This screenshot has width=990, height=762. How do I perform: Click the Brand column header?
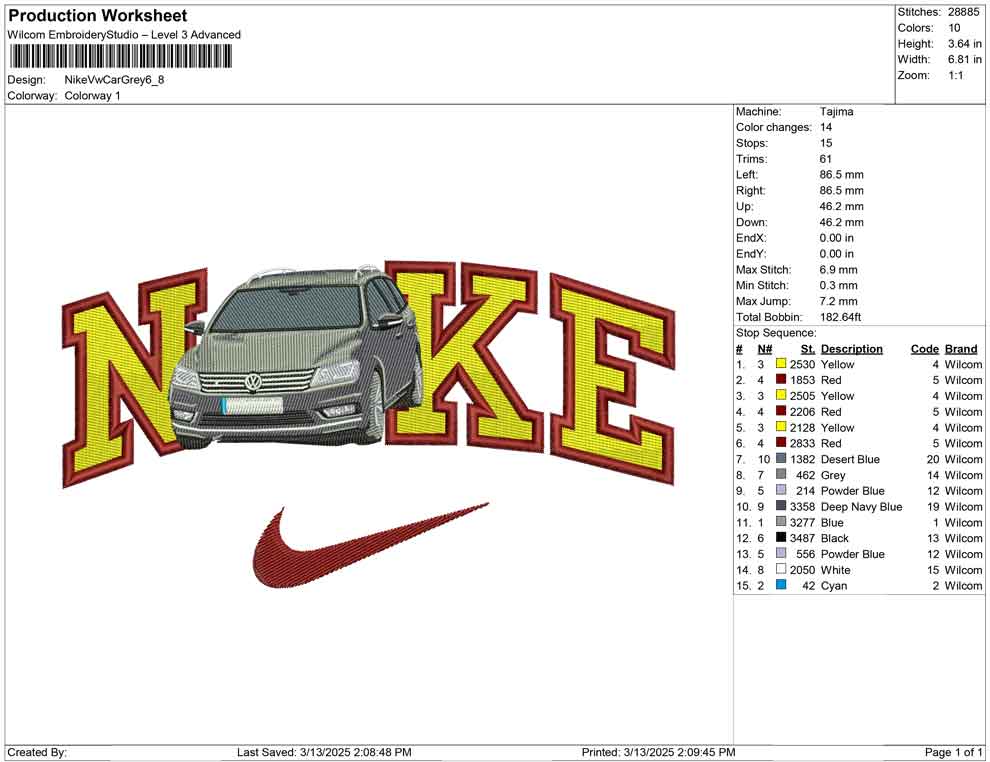961,348
